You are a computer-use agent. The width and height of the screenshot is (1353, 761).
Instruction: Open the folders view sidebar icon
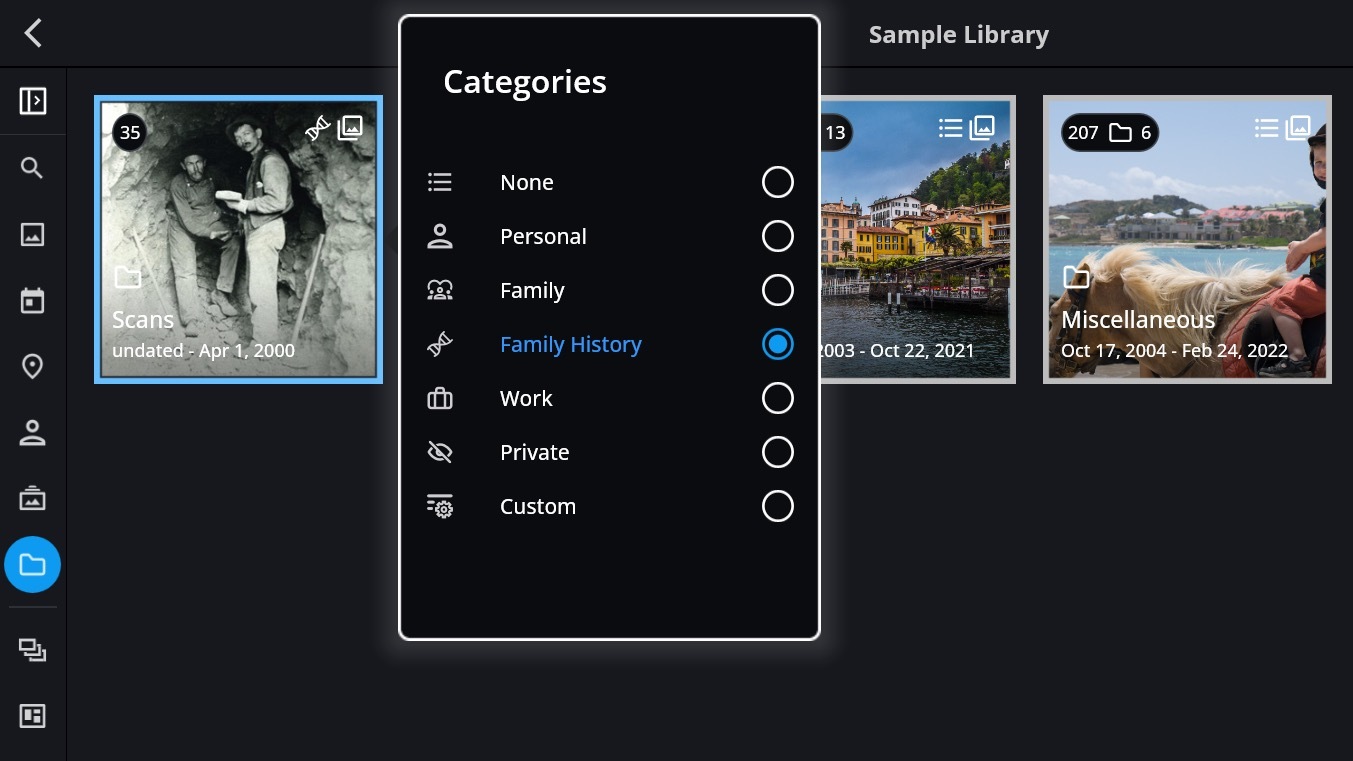33,565
